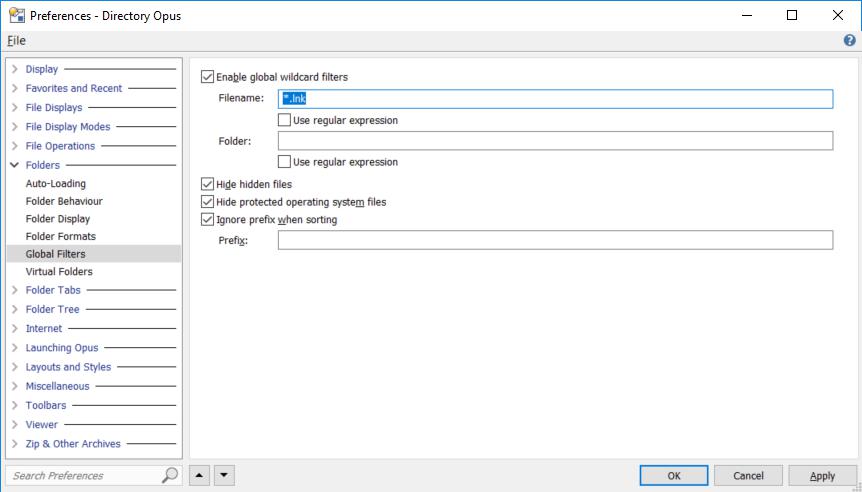Select the Folder Behaviour page
The height and width of the screenshot is (492, 862).
pyautogui.click(x=64, y=201)
